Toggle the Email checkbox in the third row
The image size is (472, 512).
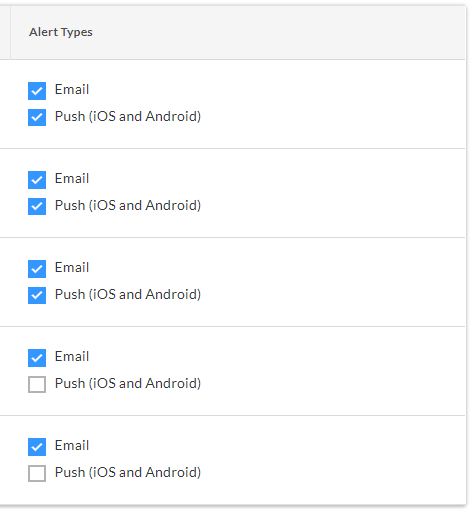[x=37, y=269]
